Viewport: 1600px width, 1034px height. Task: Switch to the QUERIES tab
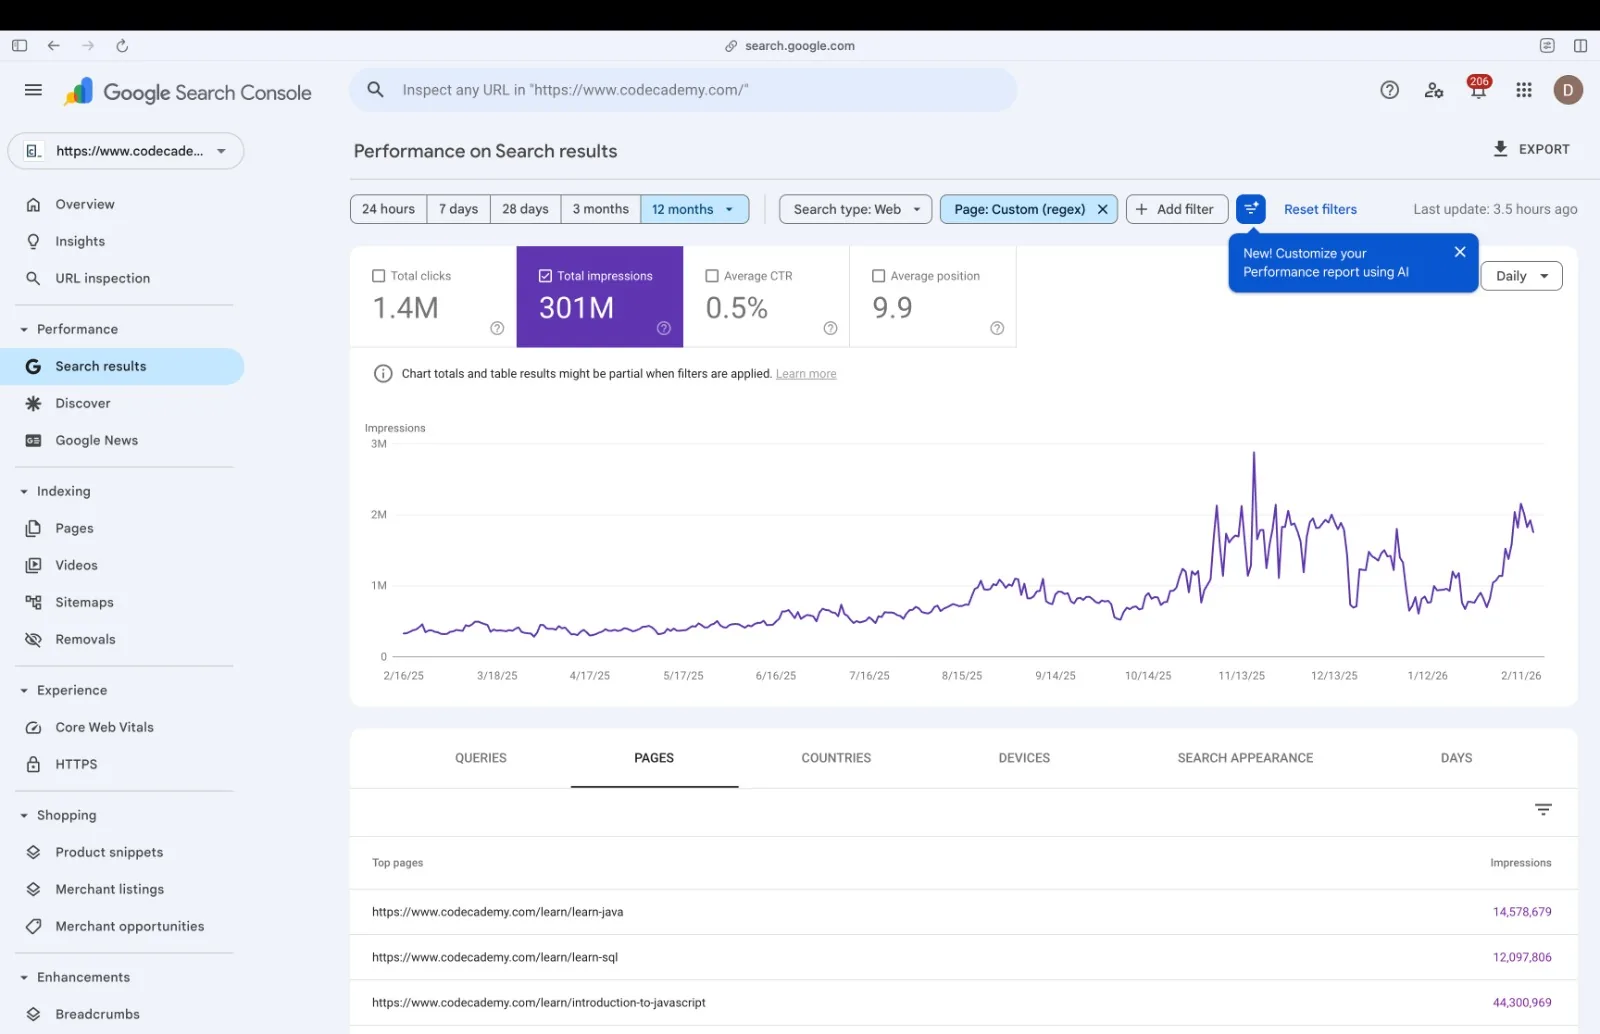point(481,758)
